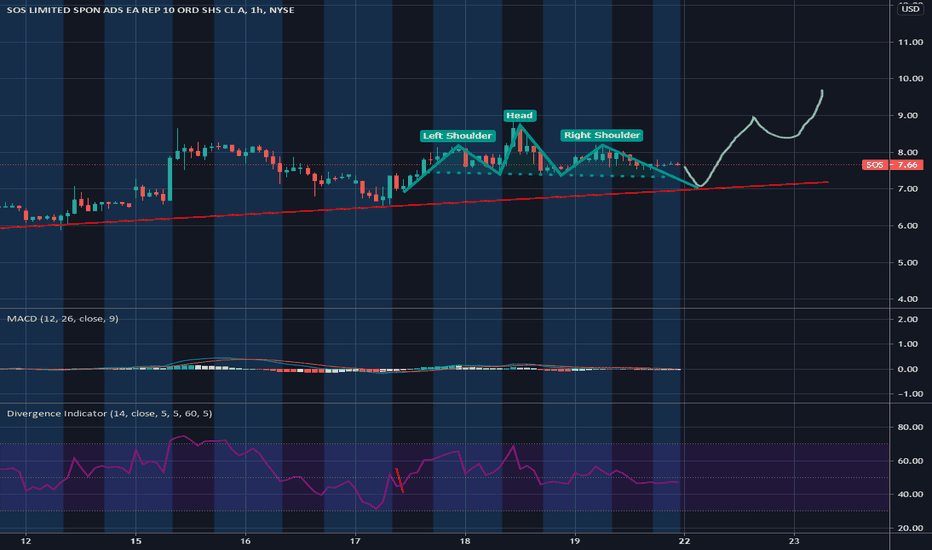932x550 pixels.
Task: Select the "Right Shoulder" annotation label
Action: point(602,135)
